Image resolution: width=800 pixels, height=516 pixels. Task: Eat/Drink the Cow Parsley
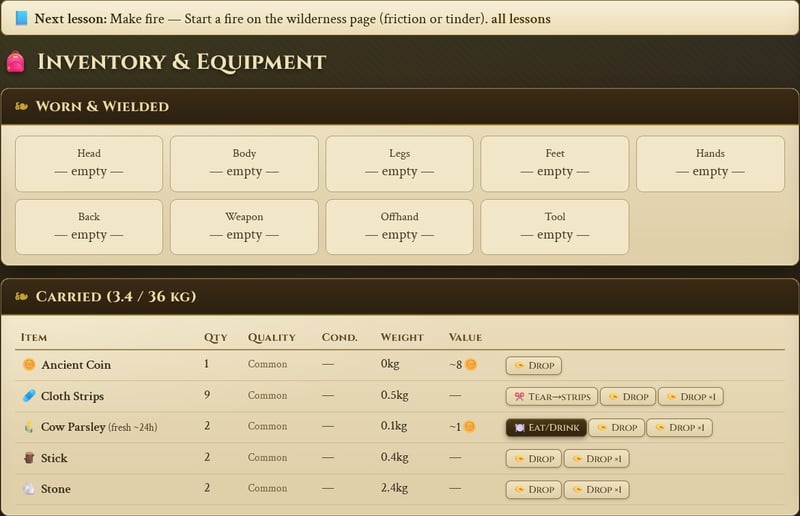pos(546,428)
